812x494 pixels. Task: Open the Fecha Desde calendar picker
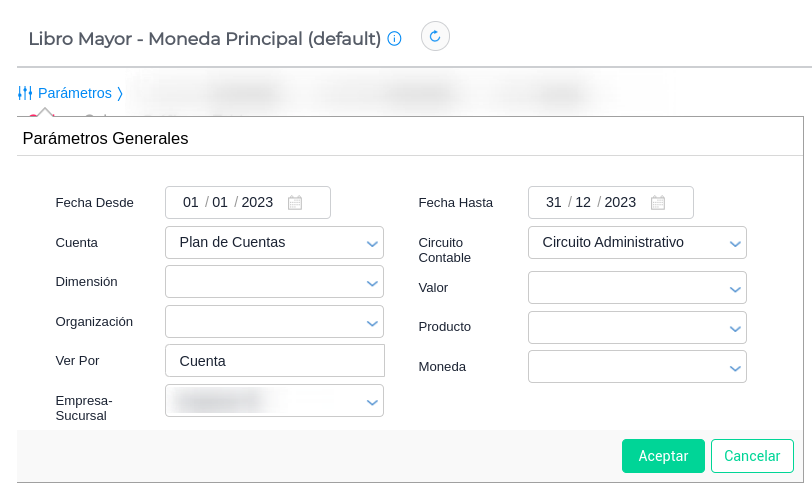(x=295, y=202)
